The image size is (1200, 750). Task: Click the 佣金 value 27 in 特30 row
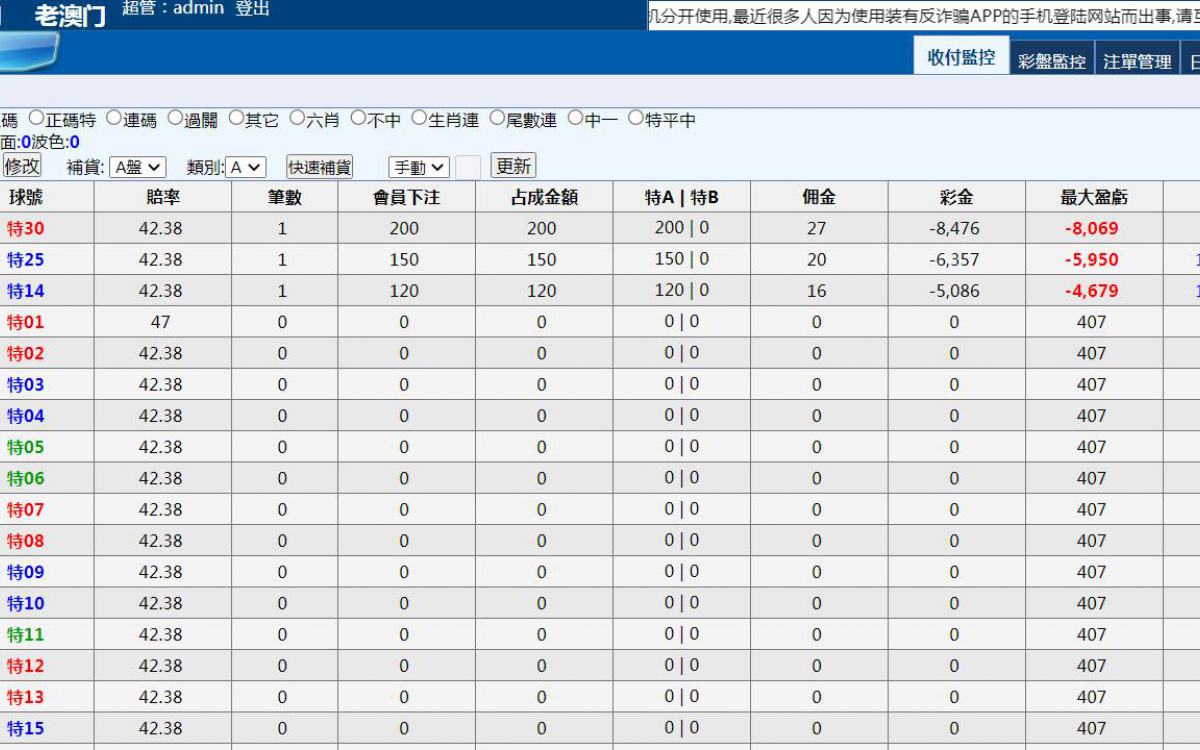pos(817,228)
